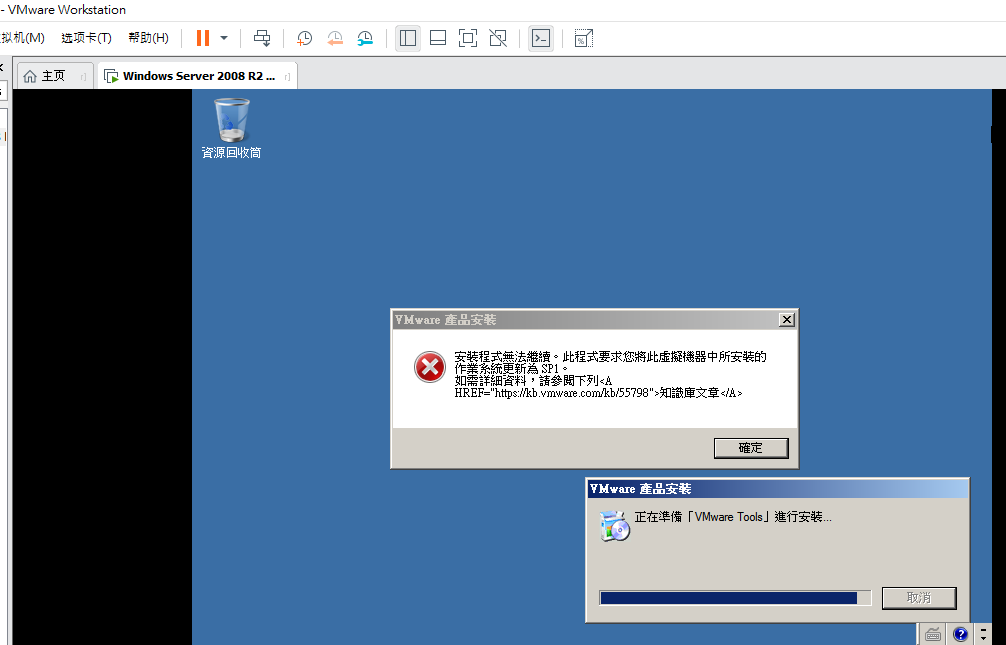This screenshot has height=645, width=1006.
Task: Click the stretch guest display icon
Action: click(x=583, y=38)
